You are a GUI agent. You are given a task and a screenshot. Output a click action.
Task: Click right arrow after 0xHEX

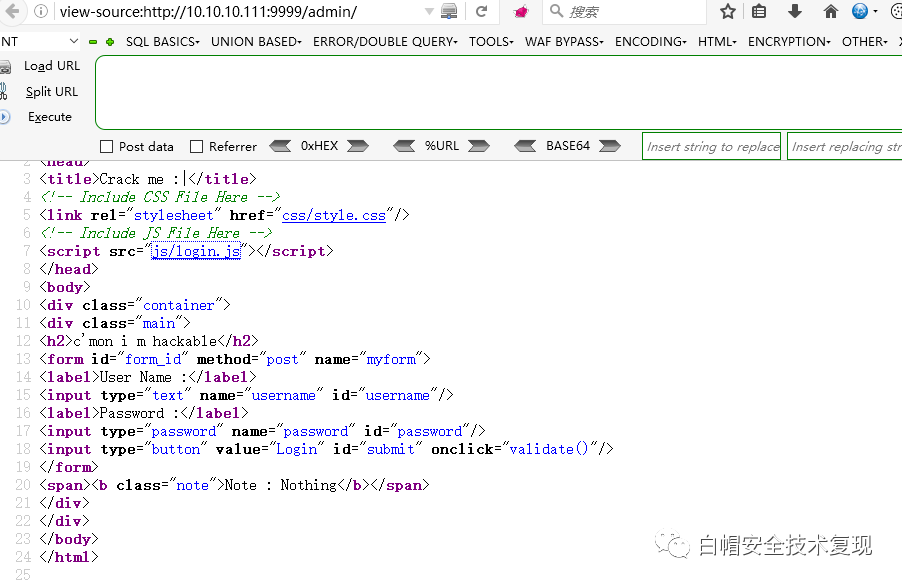357,146
